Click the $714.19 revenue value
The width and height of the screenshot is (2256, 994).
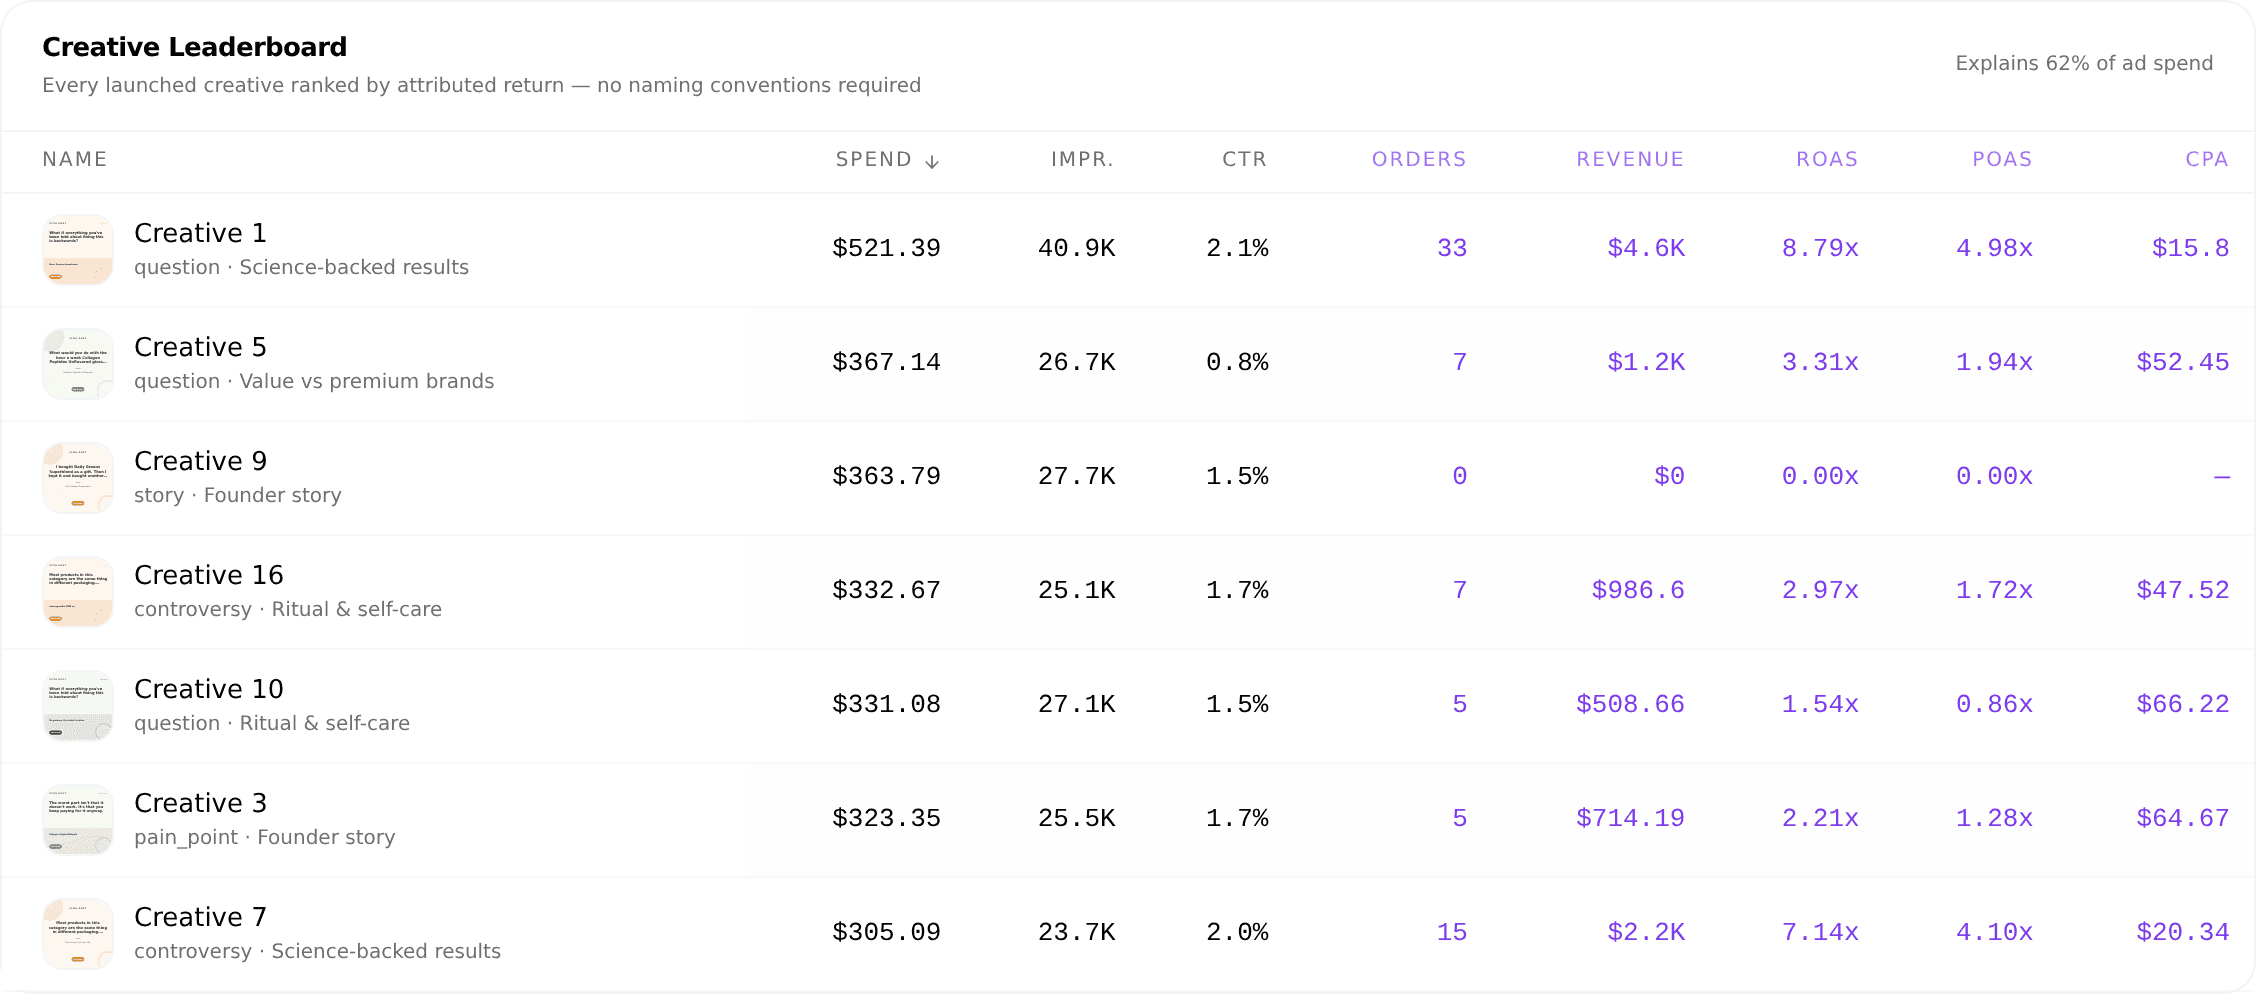(x=1630, y=818)
